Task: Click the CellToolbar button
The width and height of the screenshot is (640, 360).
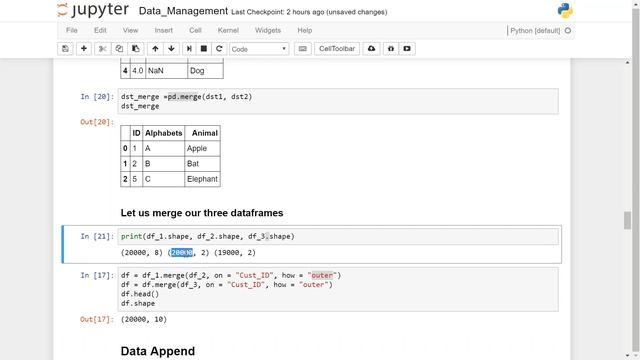Action: click(x=337, y=49)
